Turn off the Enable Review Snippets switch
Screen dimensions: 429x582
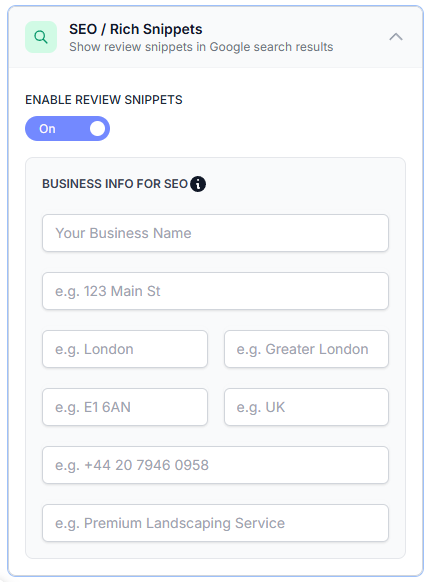point(67,128)
